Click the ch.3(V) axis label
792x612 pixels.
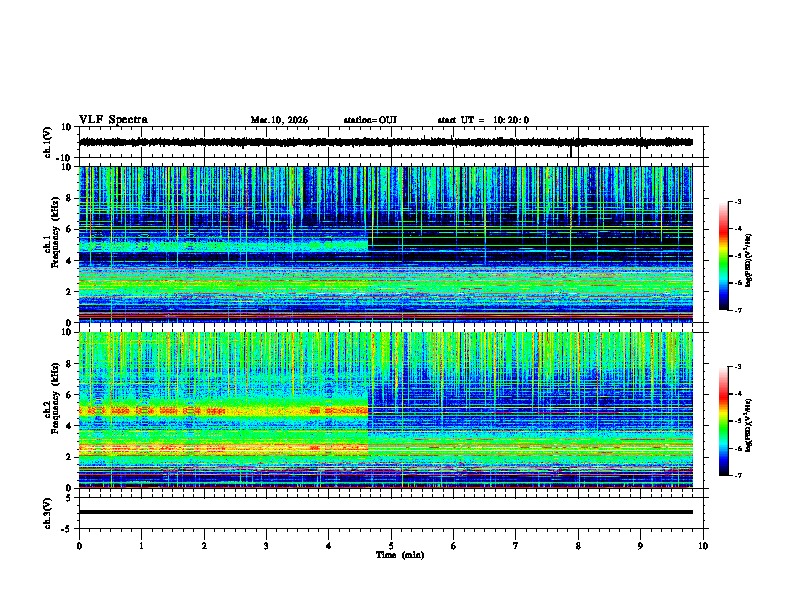tap(48, 513)
